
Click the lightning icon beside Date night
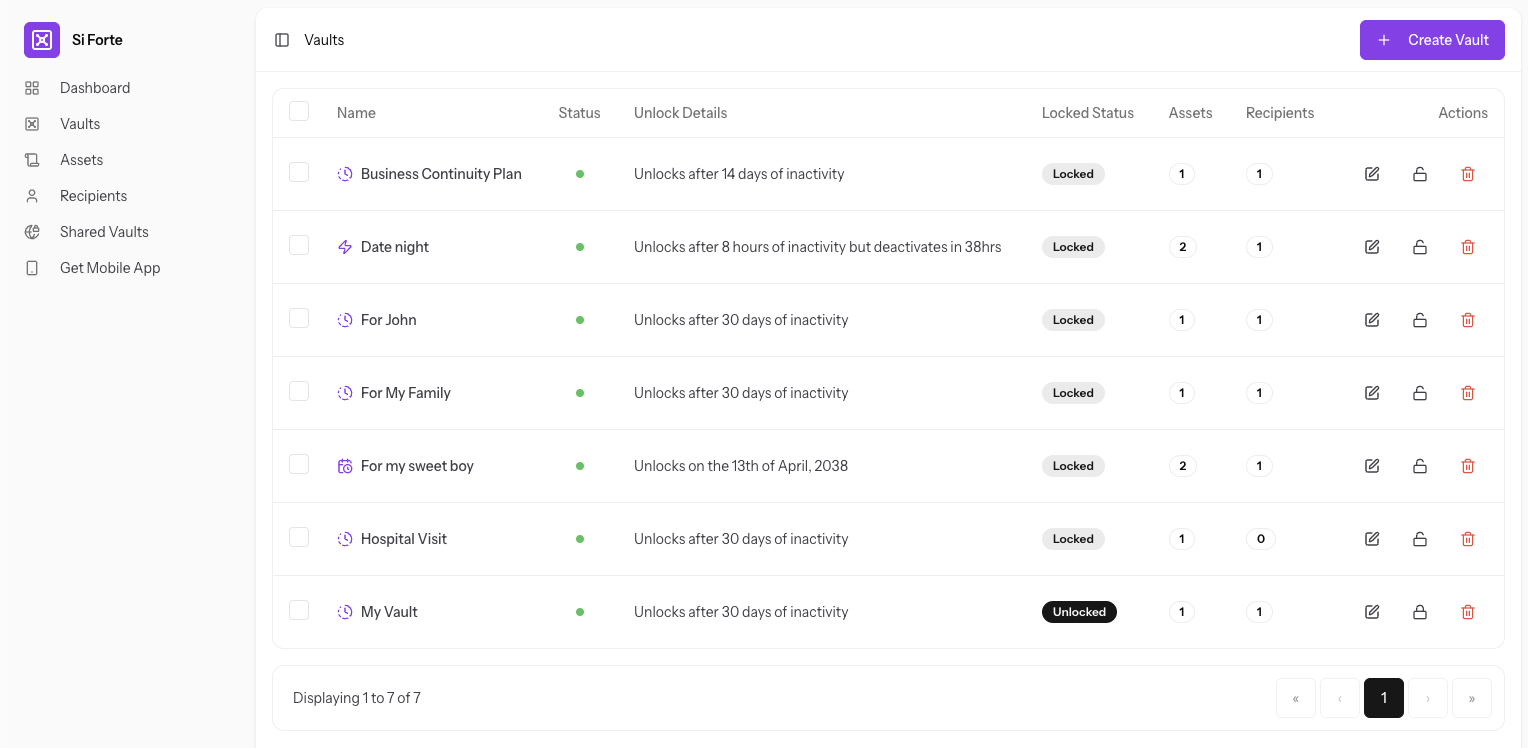[345, 247]
